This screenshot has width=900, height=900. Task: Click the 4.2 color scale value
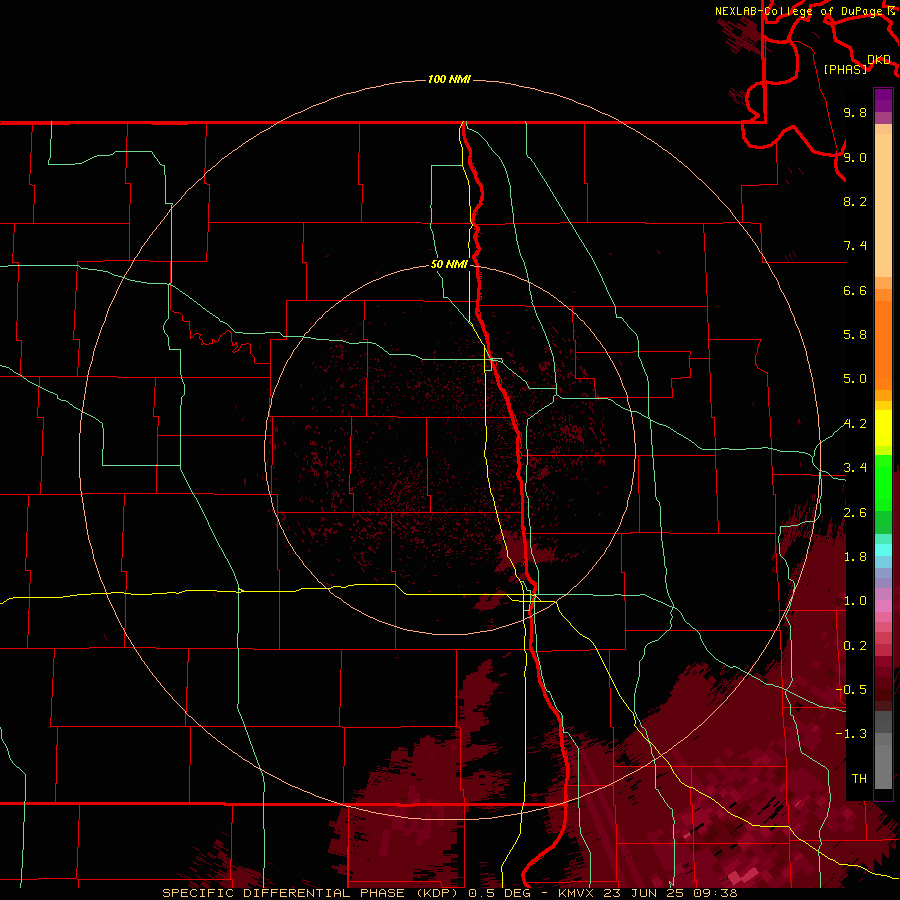855,424
